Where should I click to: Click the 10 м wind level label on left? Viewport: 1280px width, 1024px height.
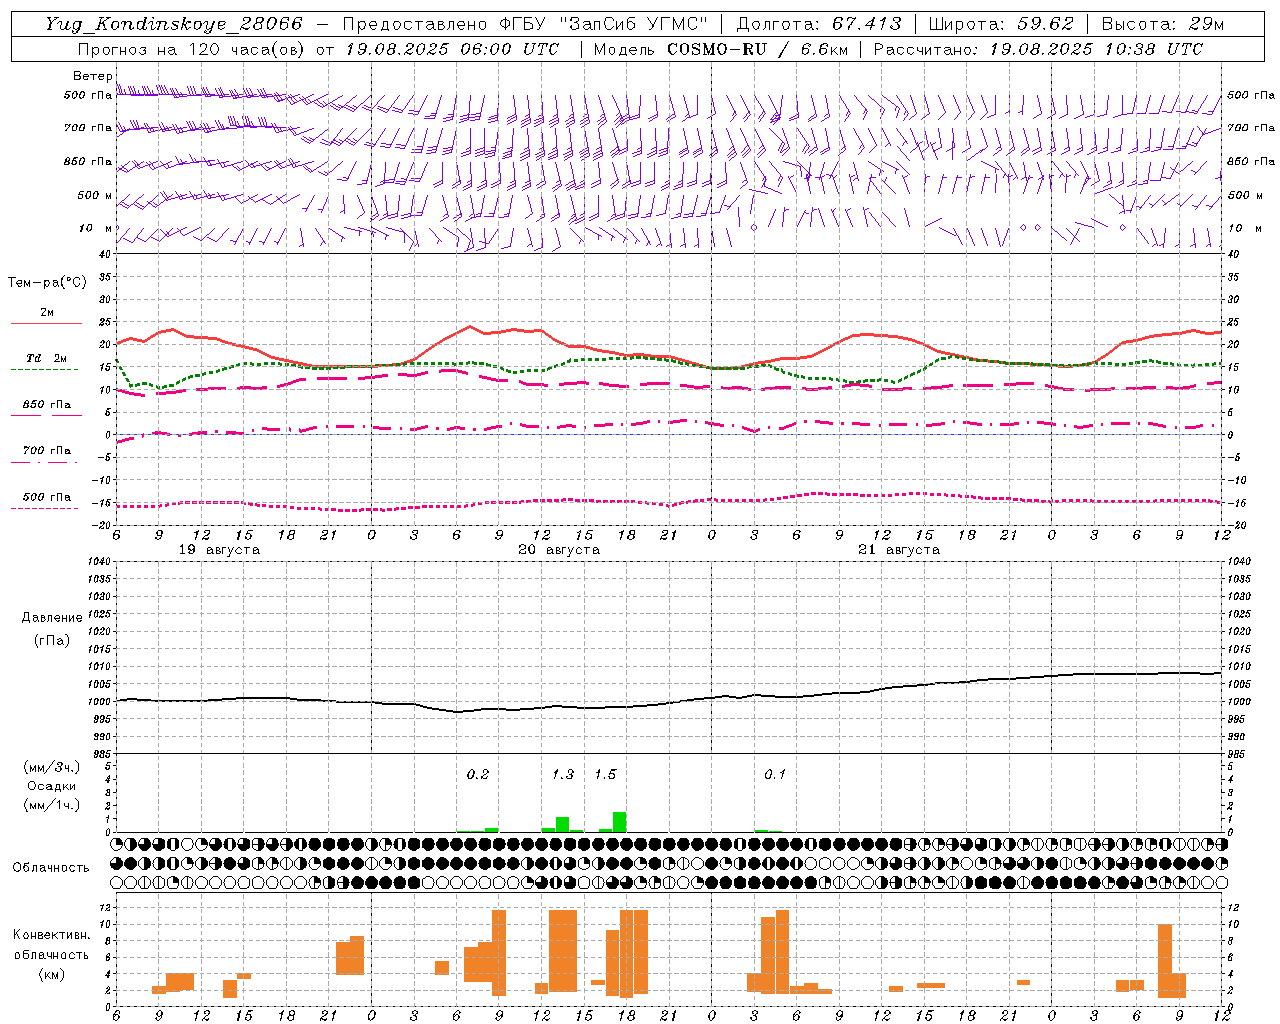(96, 228)
